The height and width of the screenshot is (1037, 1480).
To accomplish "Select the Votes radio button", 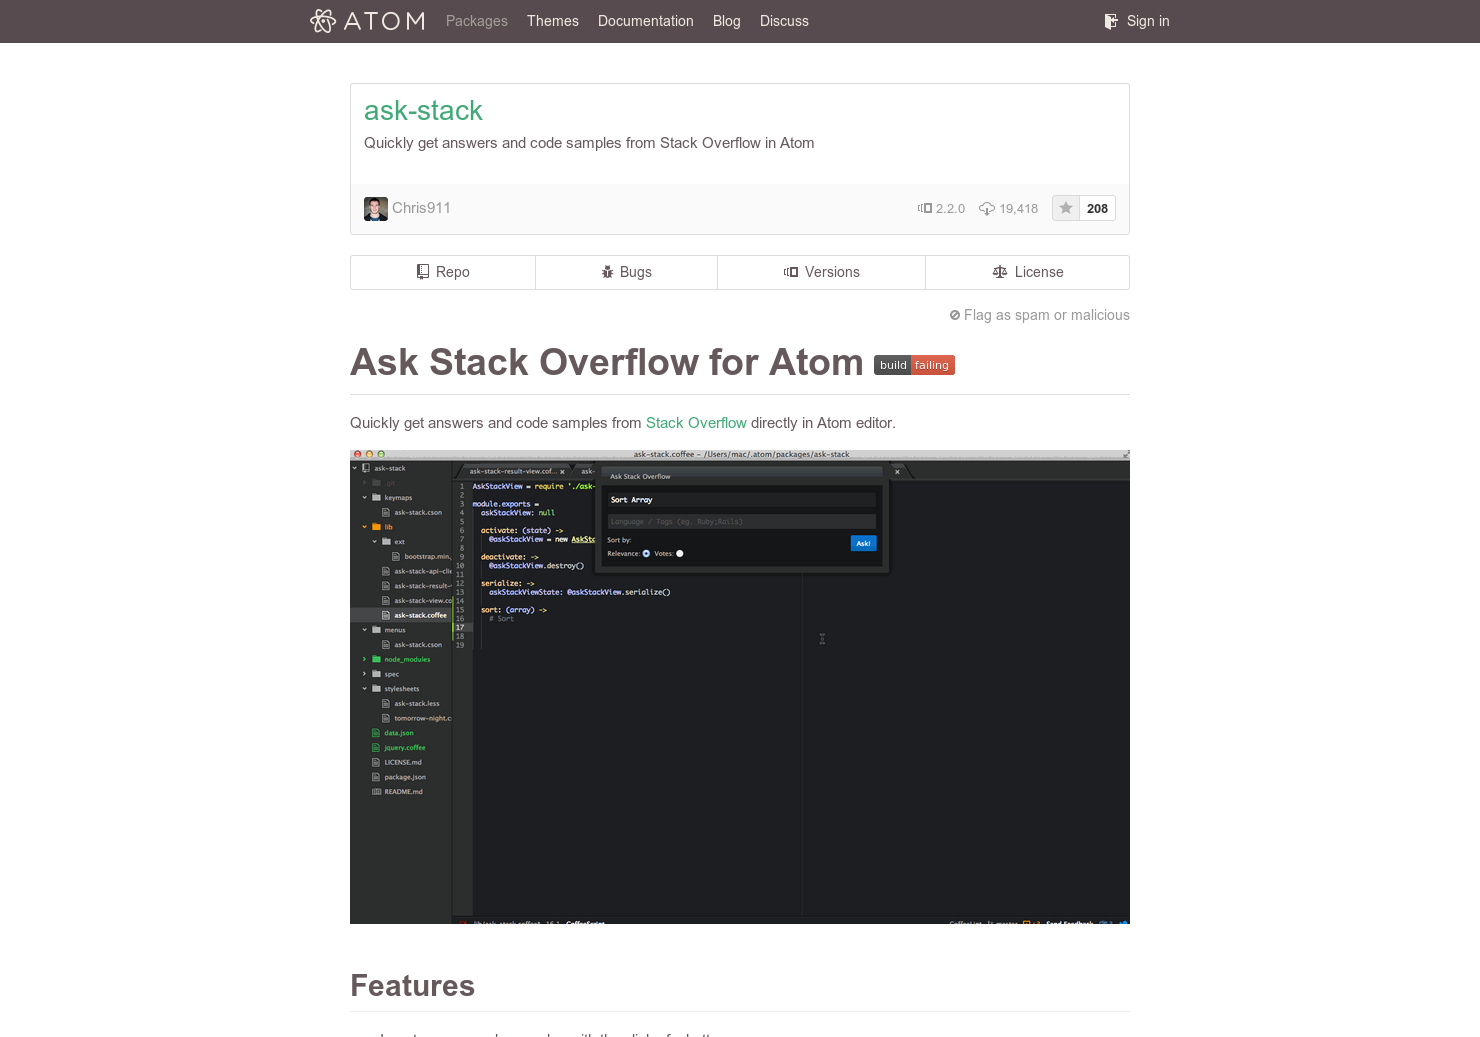I will [679, 553].
